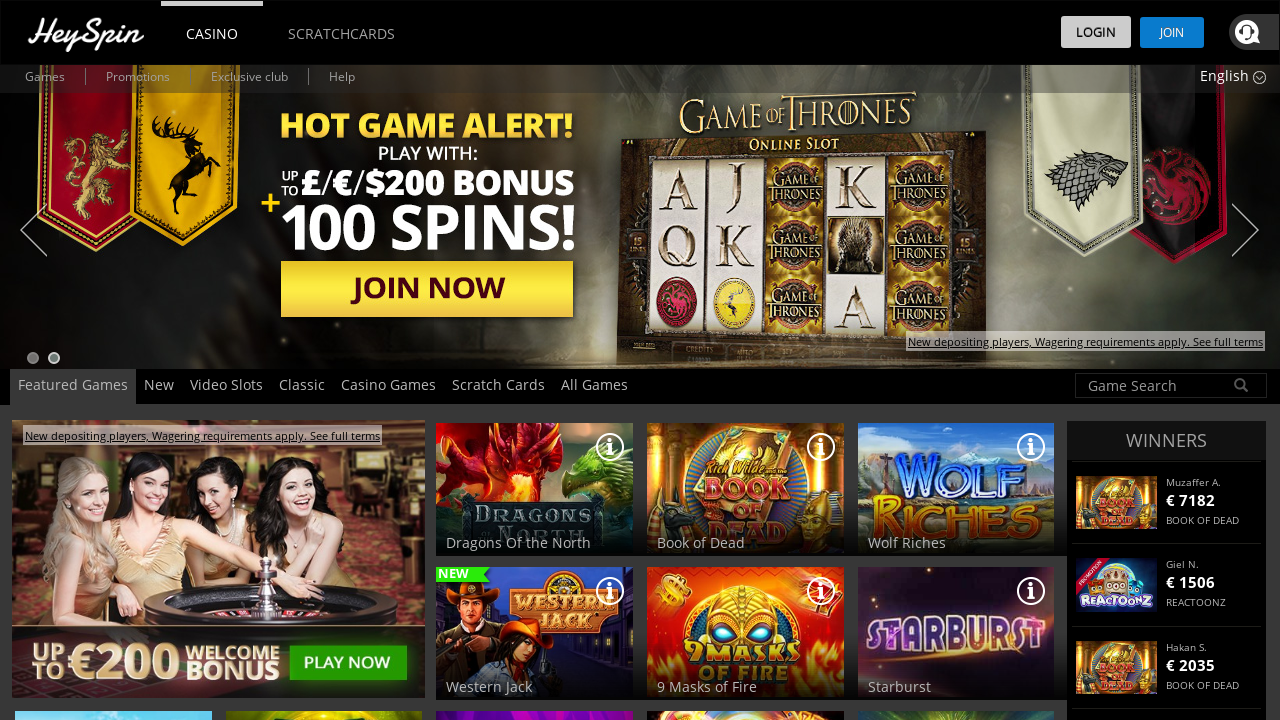Viewport: 1280px width, 720px height.
Task: Open Western Jack game info icon
Action: tap(610, 591)
